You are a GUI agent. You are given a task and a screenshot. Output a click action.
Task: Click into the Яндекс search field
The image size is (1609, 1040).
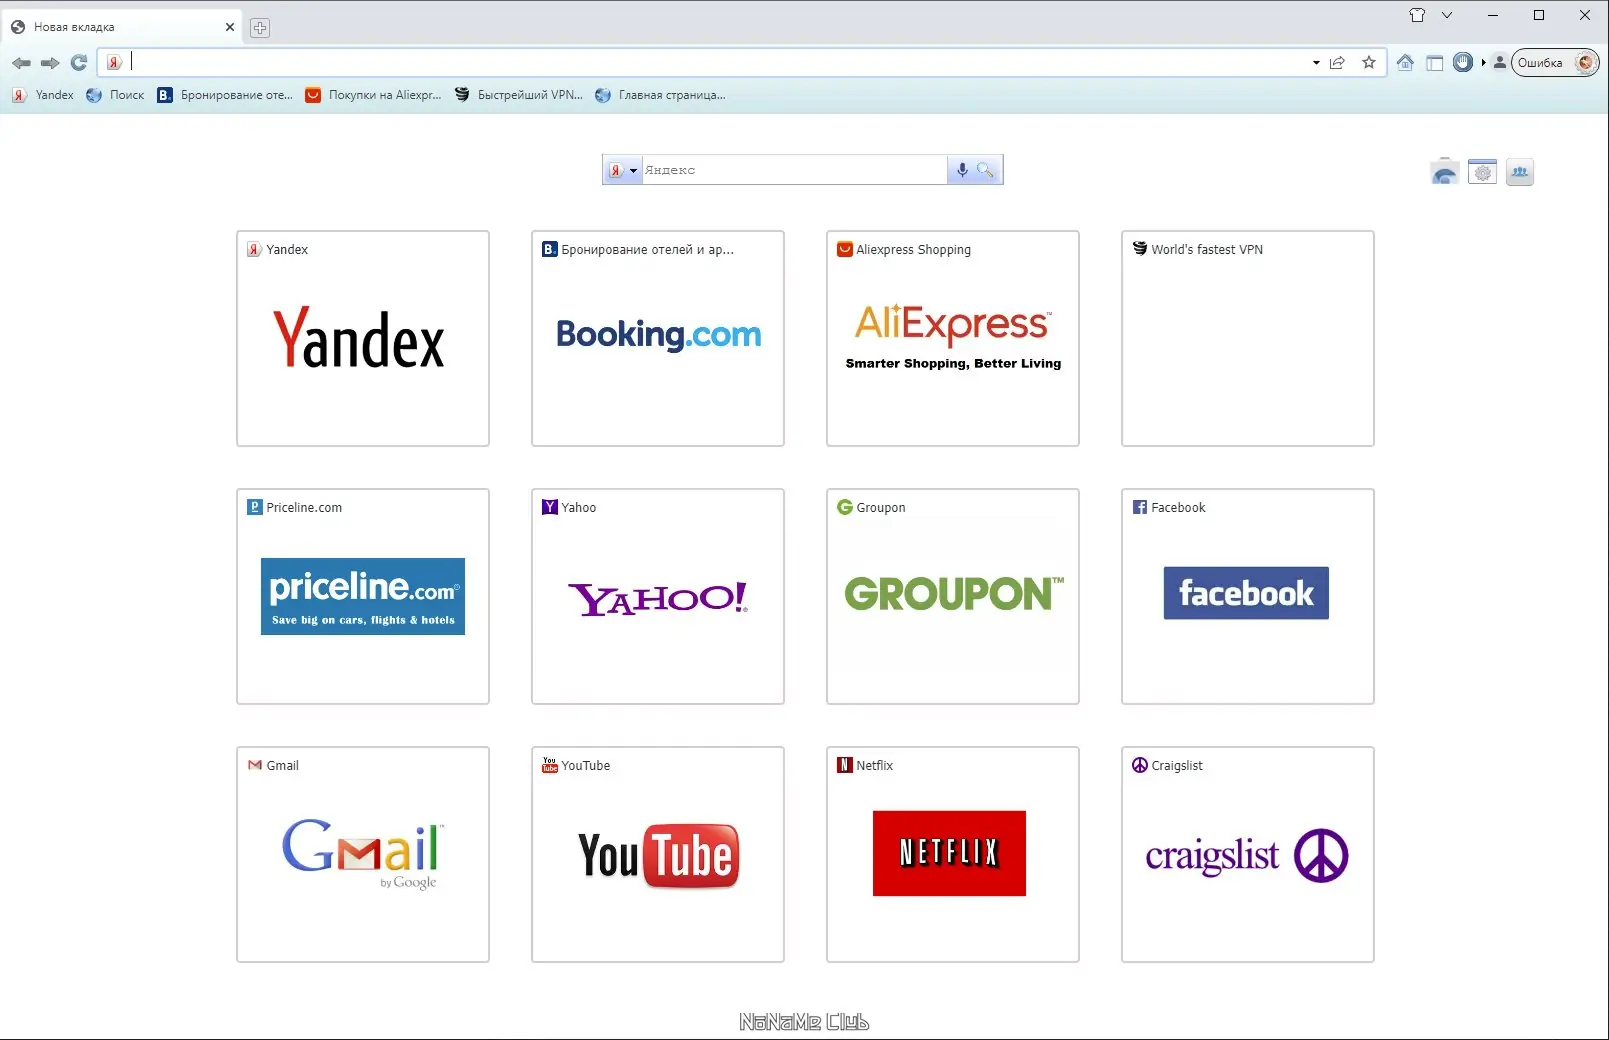pyautogui.click(x=794, y=170)
